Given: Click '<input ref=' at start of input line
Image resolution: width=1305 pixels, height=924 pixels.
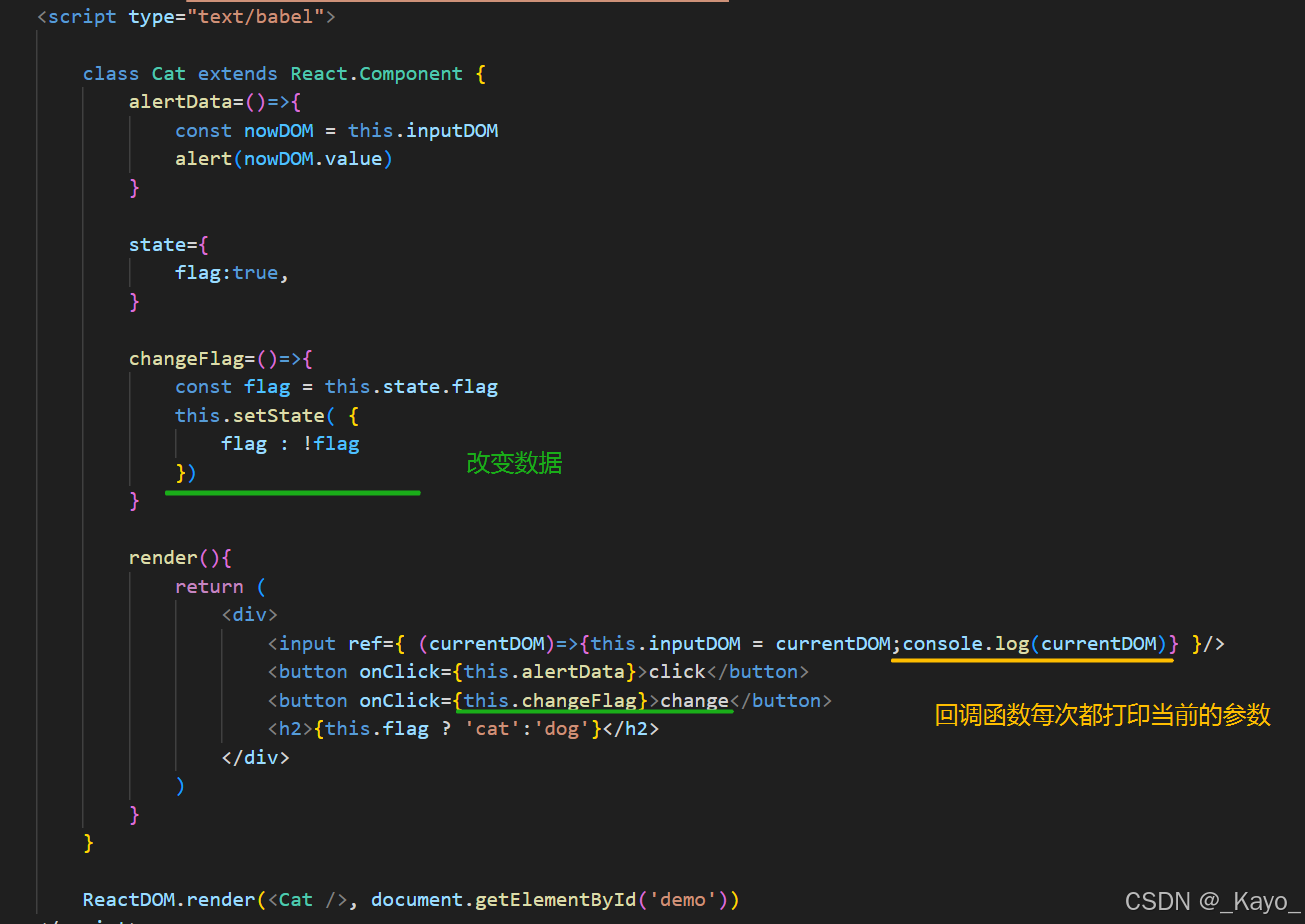Looking at the screenshot, I should click(x=331, y=644).
